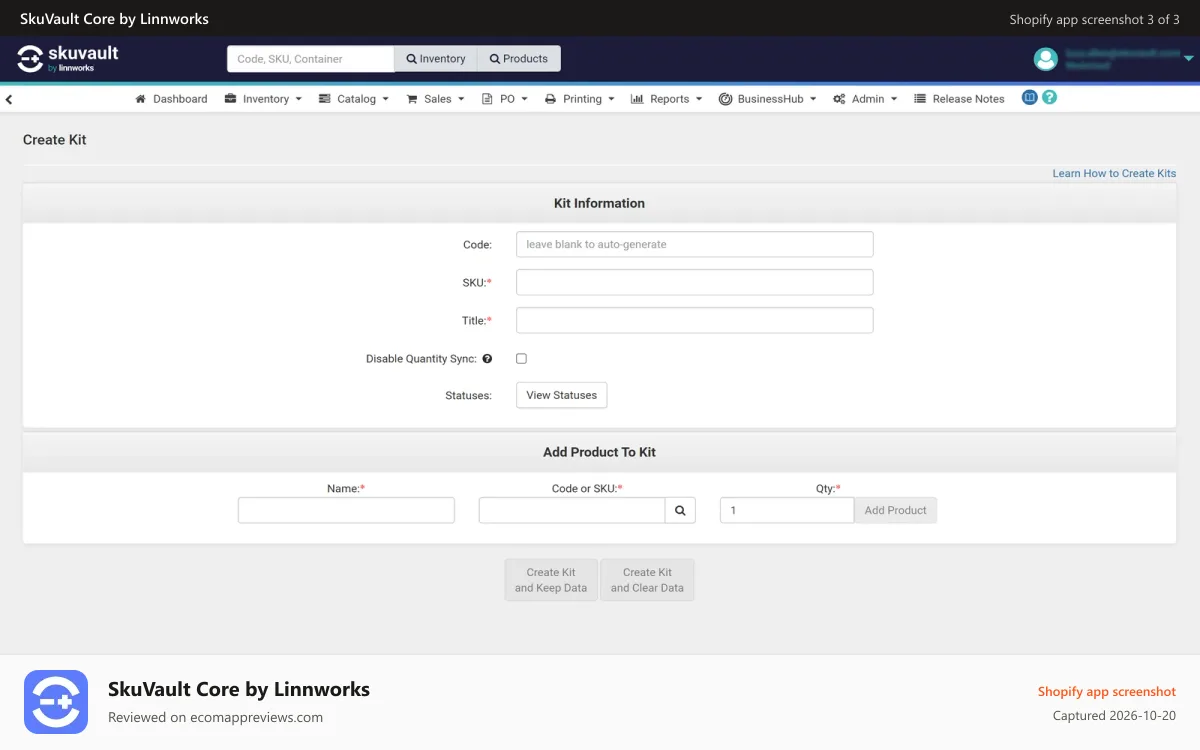Viewport: 1200px width, 750px height.
Task: Click the Kit Information section header
Action: point(599,203)
